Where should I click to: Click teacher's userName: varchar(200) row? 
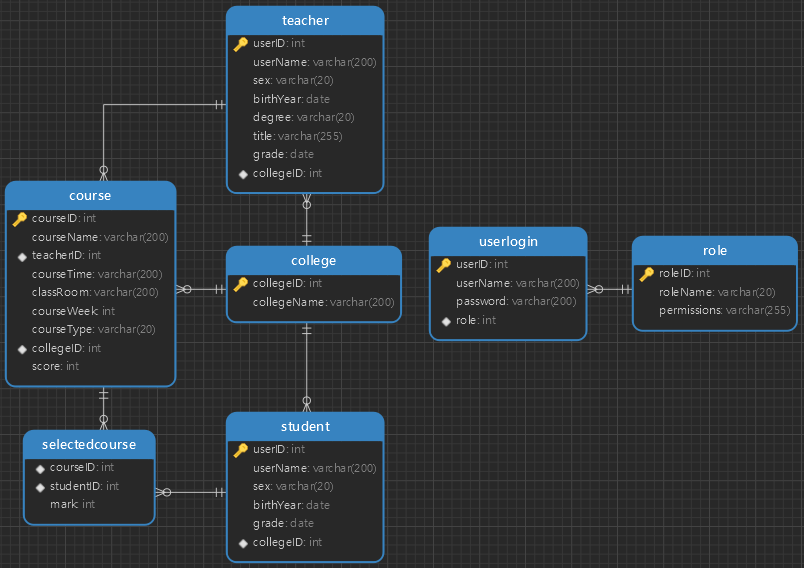click(314, 62)
